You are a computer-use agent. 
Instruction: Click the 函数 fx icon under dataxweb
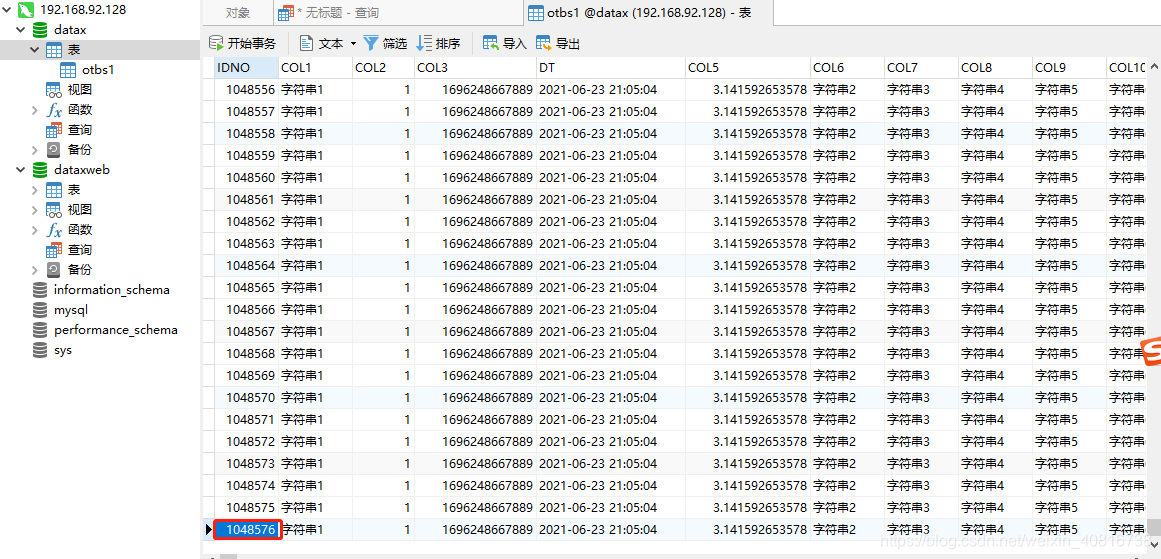pyautogui.click(x=54, y=230)
